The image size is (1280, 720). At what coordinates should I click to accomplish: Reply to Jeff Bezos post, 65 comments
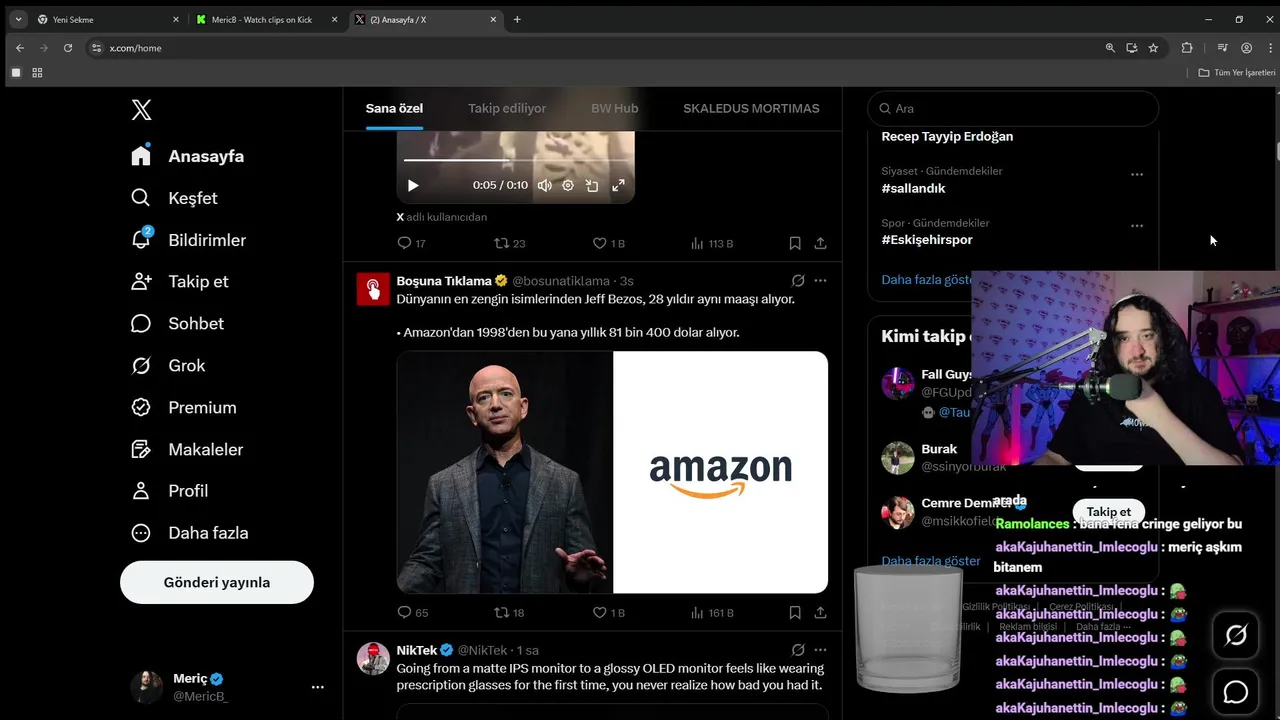click(x=412, y=613)
